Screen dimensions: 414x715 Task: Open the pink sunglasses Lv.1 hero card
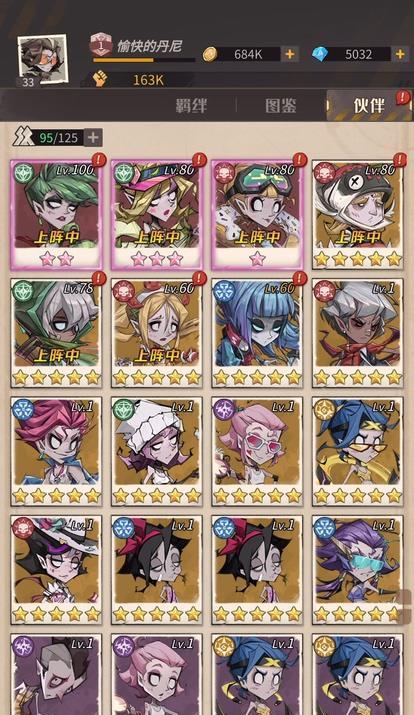click(x=257, y=451)
